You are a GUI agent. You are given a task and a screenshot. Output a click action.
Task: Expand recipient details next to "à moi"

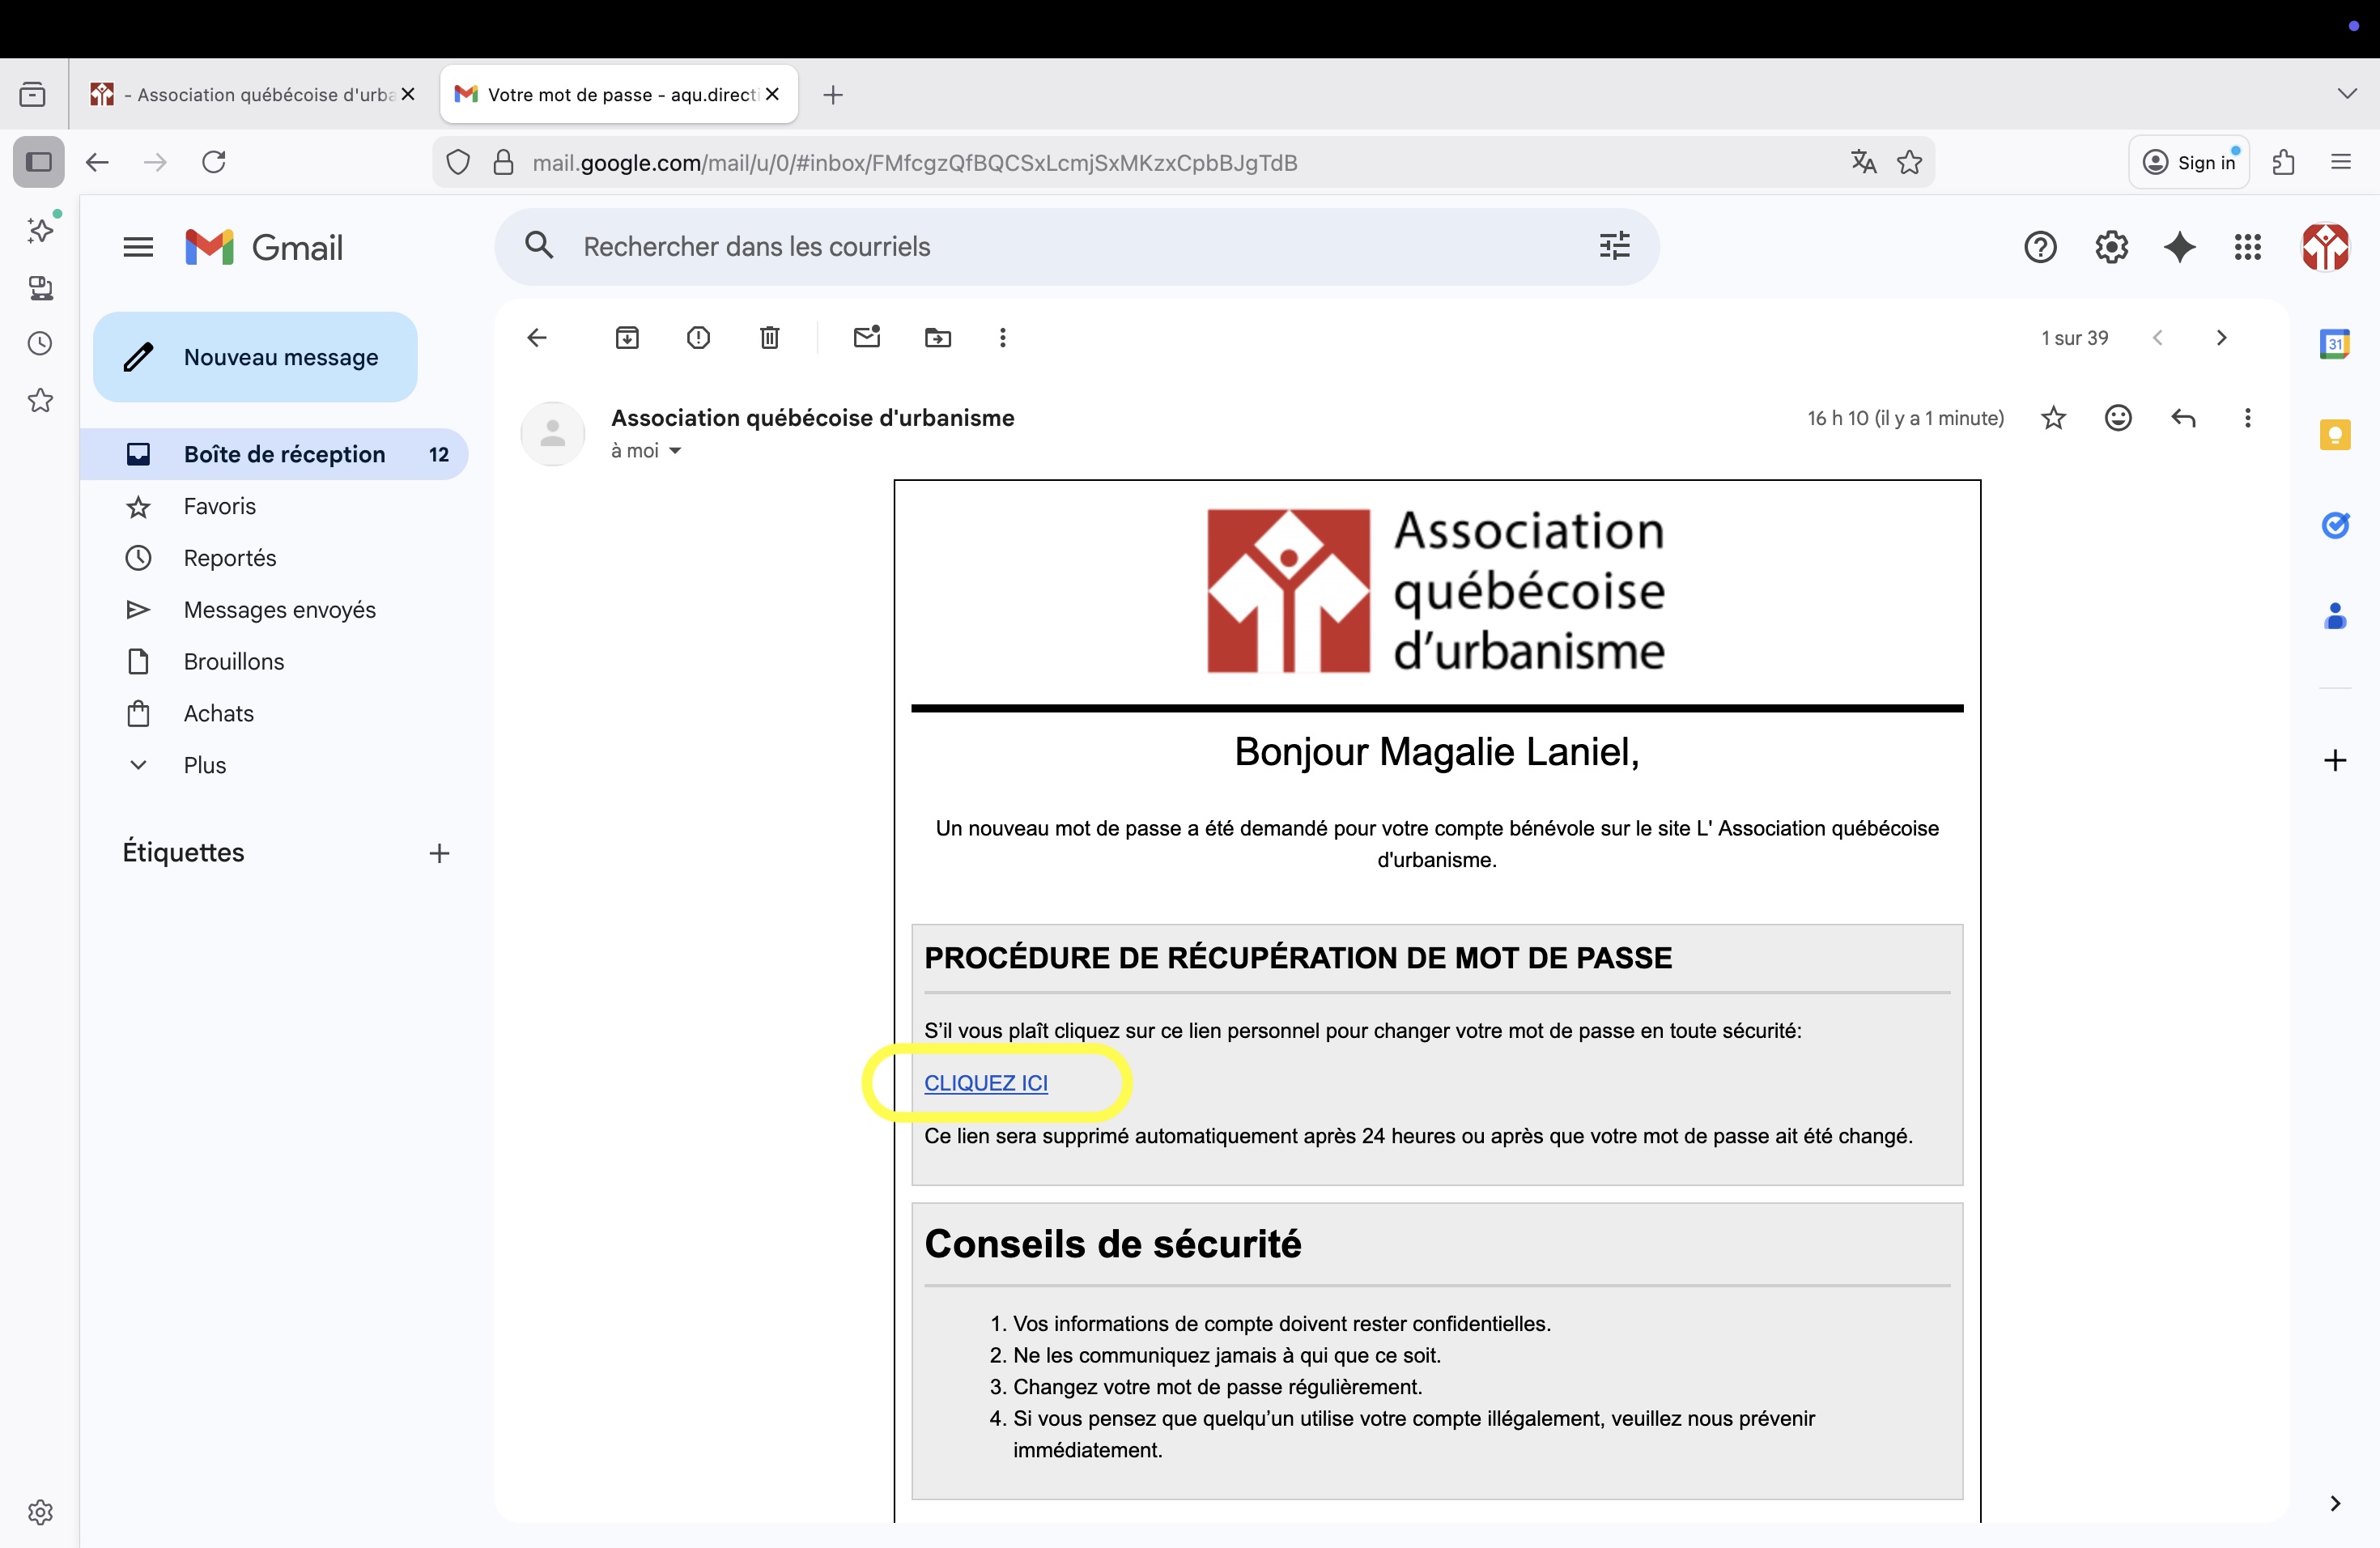point(675,451)
